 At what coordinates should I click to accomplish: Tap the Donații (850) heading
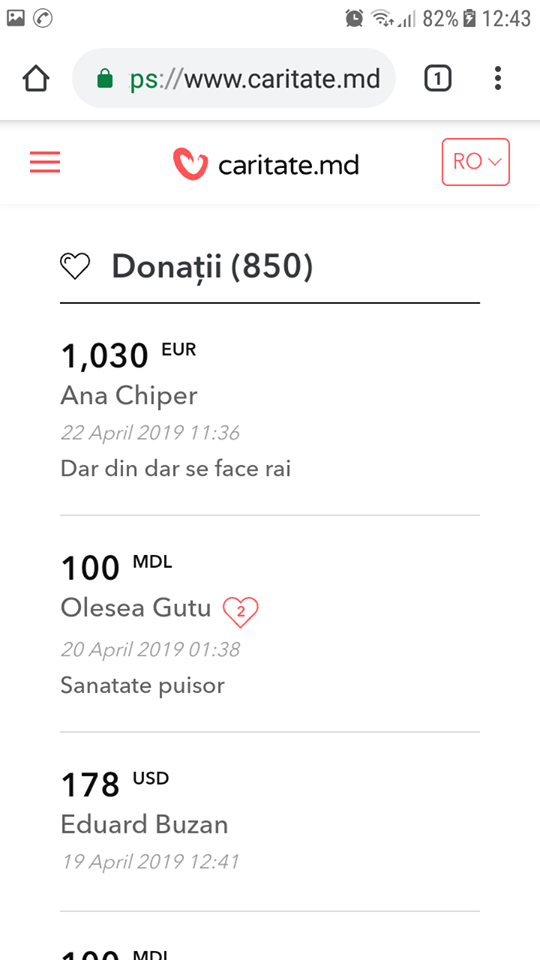(212, 267)
